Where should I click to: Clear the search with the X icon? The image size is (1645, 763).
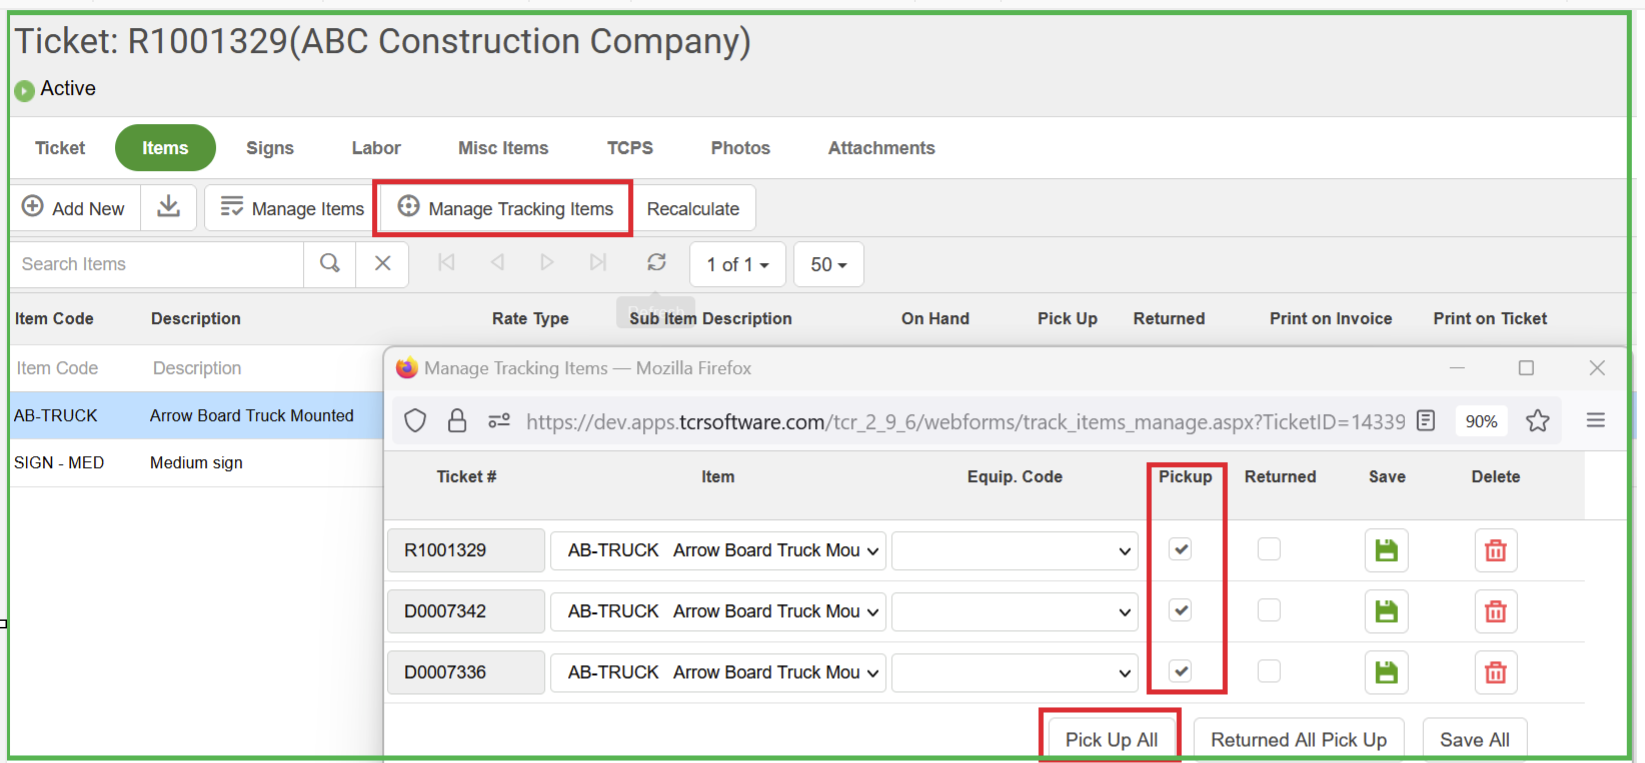pyautogui.click(x=382, y=264)
